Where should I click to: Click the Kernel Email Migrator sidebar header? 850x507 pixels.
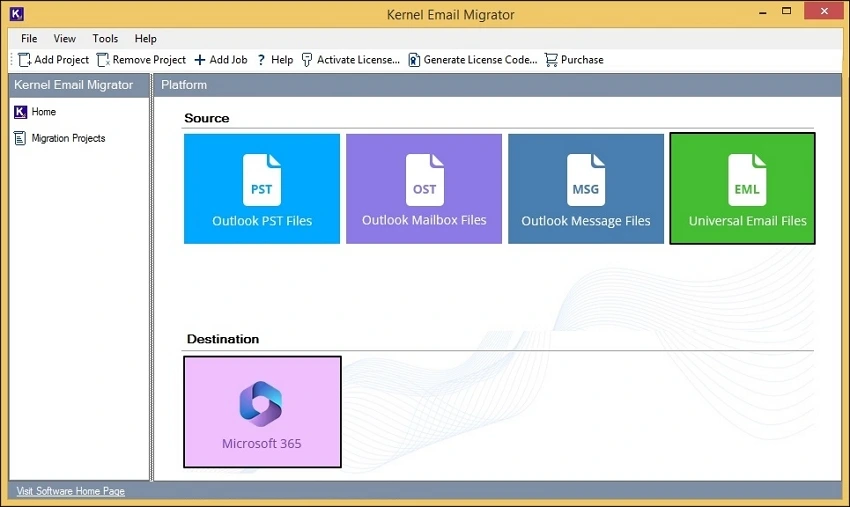(79, 85)
